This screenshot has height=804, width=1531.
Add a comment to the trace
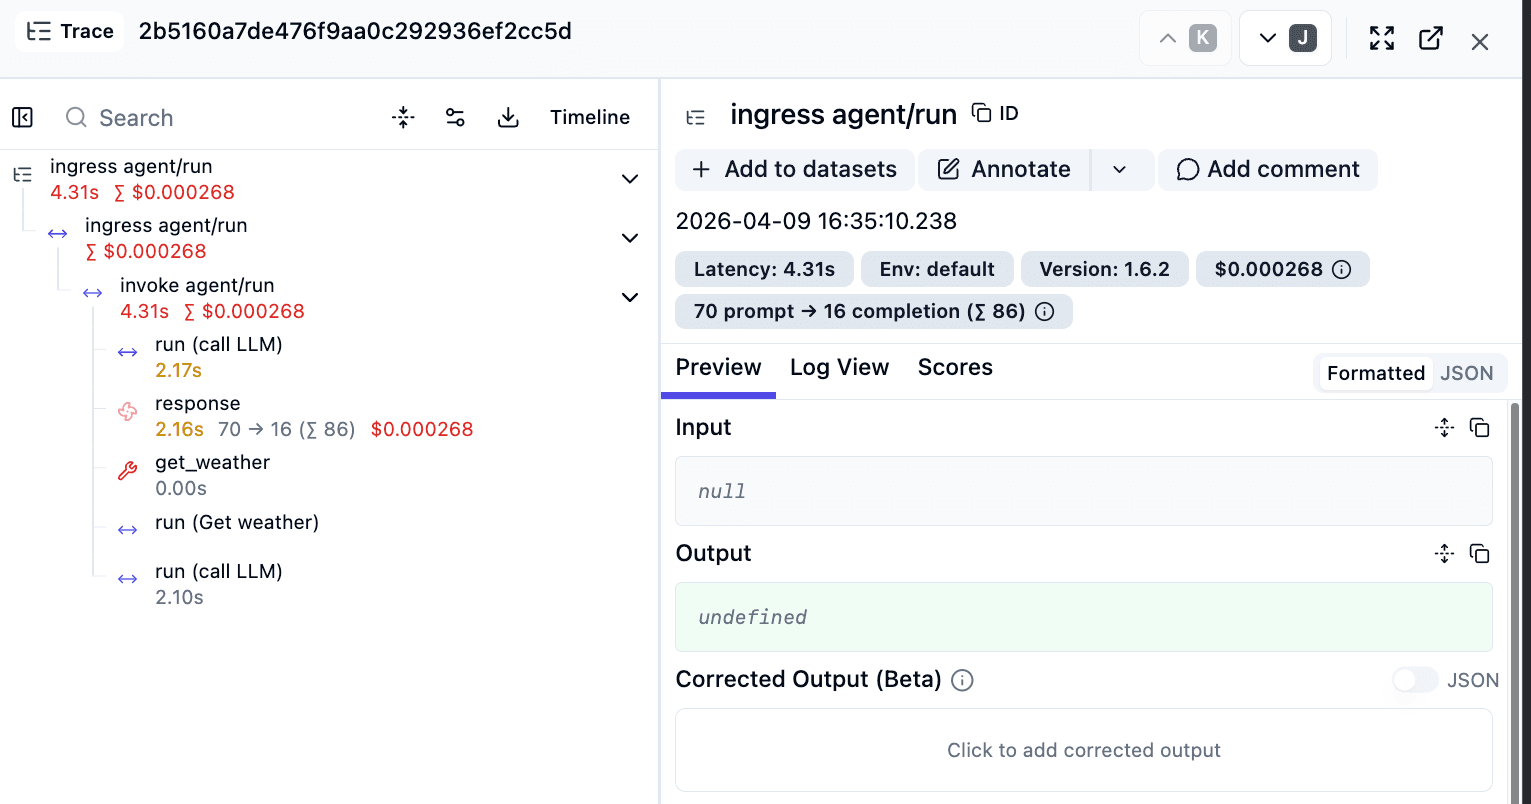click(x=1267, y=169)
